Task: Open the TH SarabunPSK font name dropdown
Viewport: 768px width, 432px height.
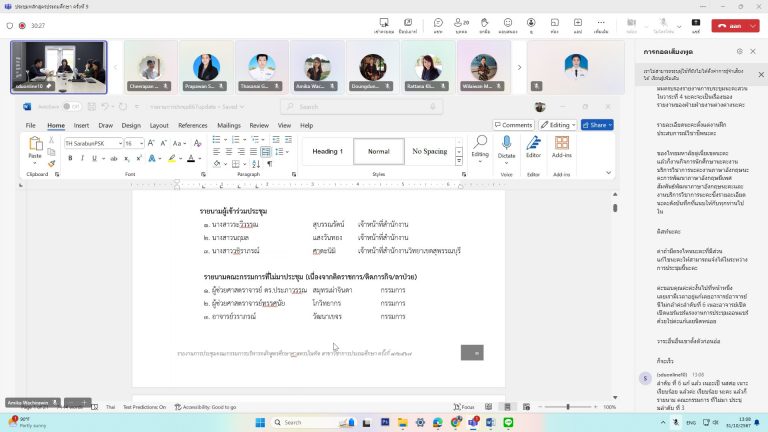Action: click(x=93, y=143)
